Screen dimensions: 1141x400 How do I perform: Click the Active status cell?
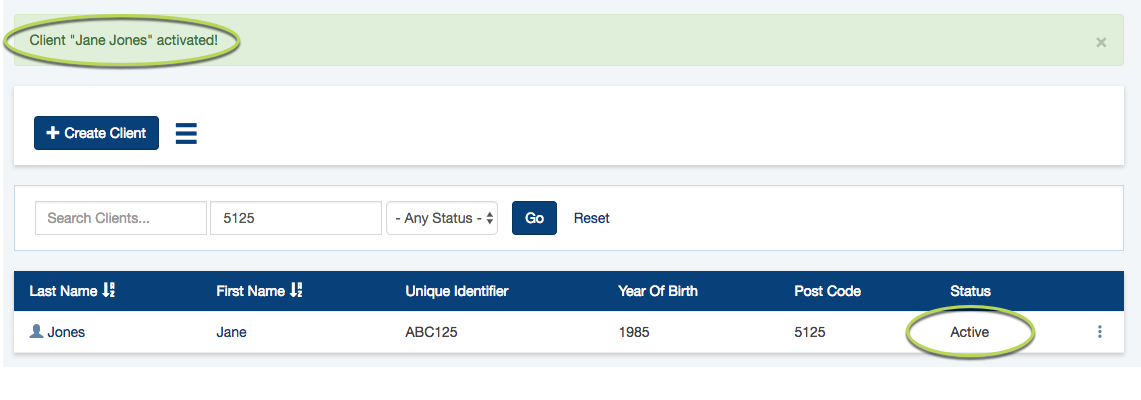coord(969,332)
